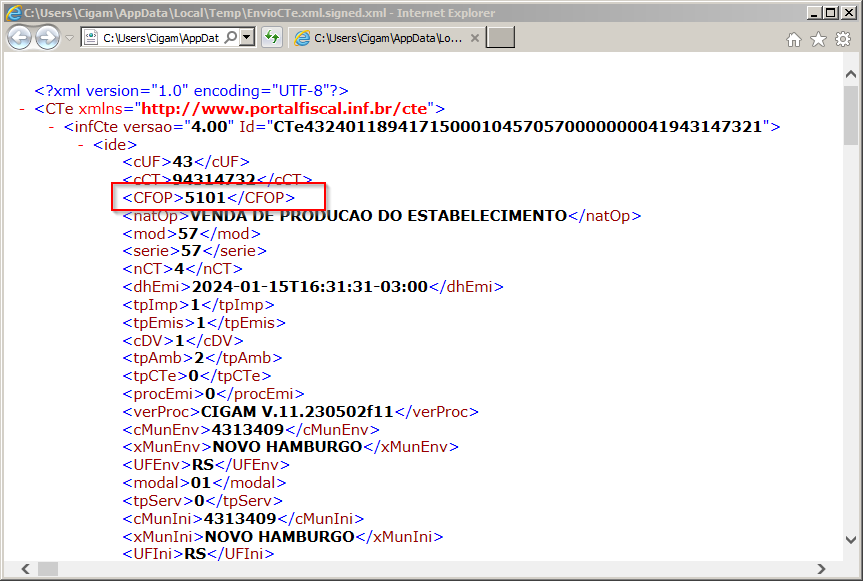This screenshot has height=581, width=863.
Task: Click the horizontal scrollbar right arrow
Action: click(821, 568)
